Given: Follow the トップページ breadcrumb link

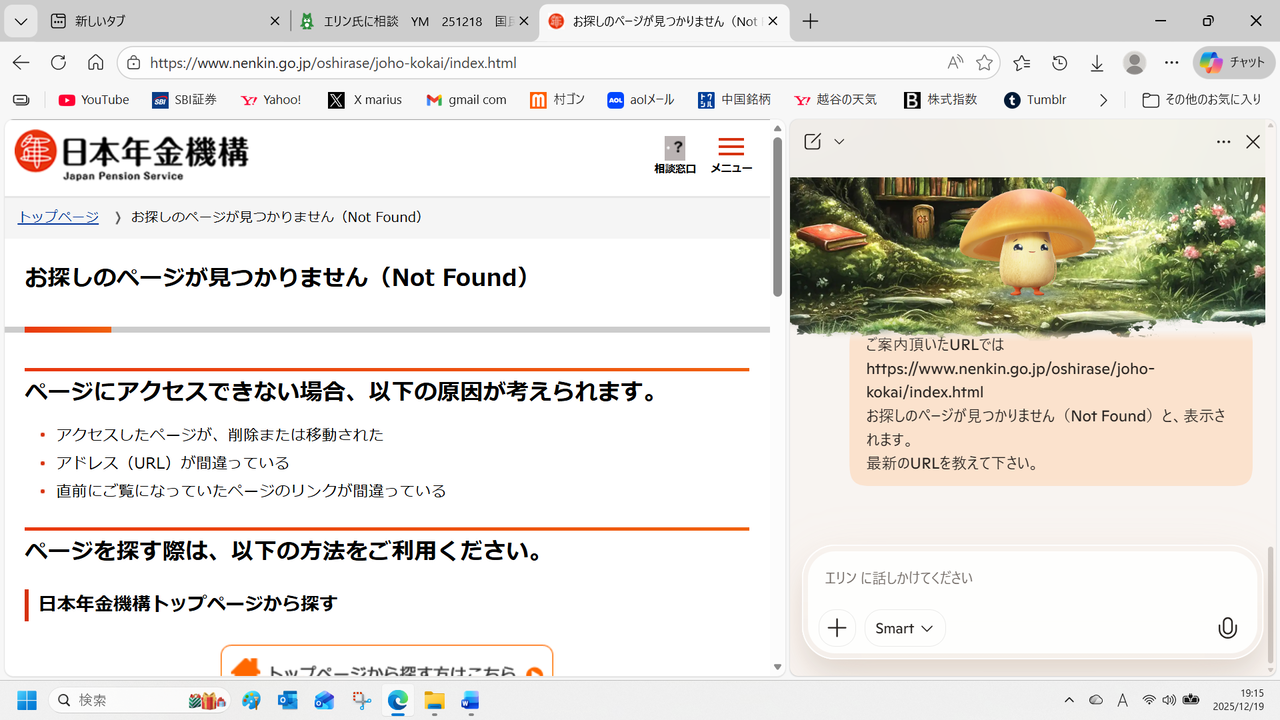Looking at the screenshot, I should 58,217.
